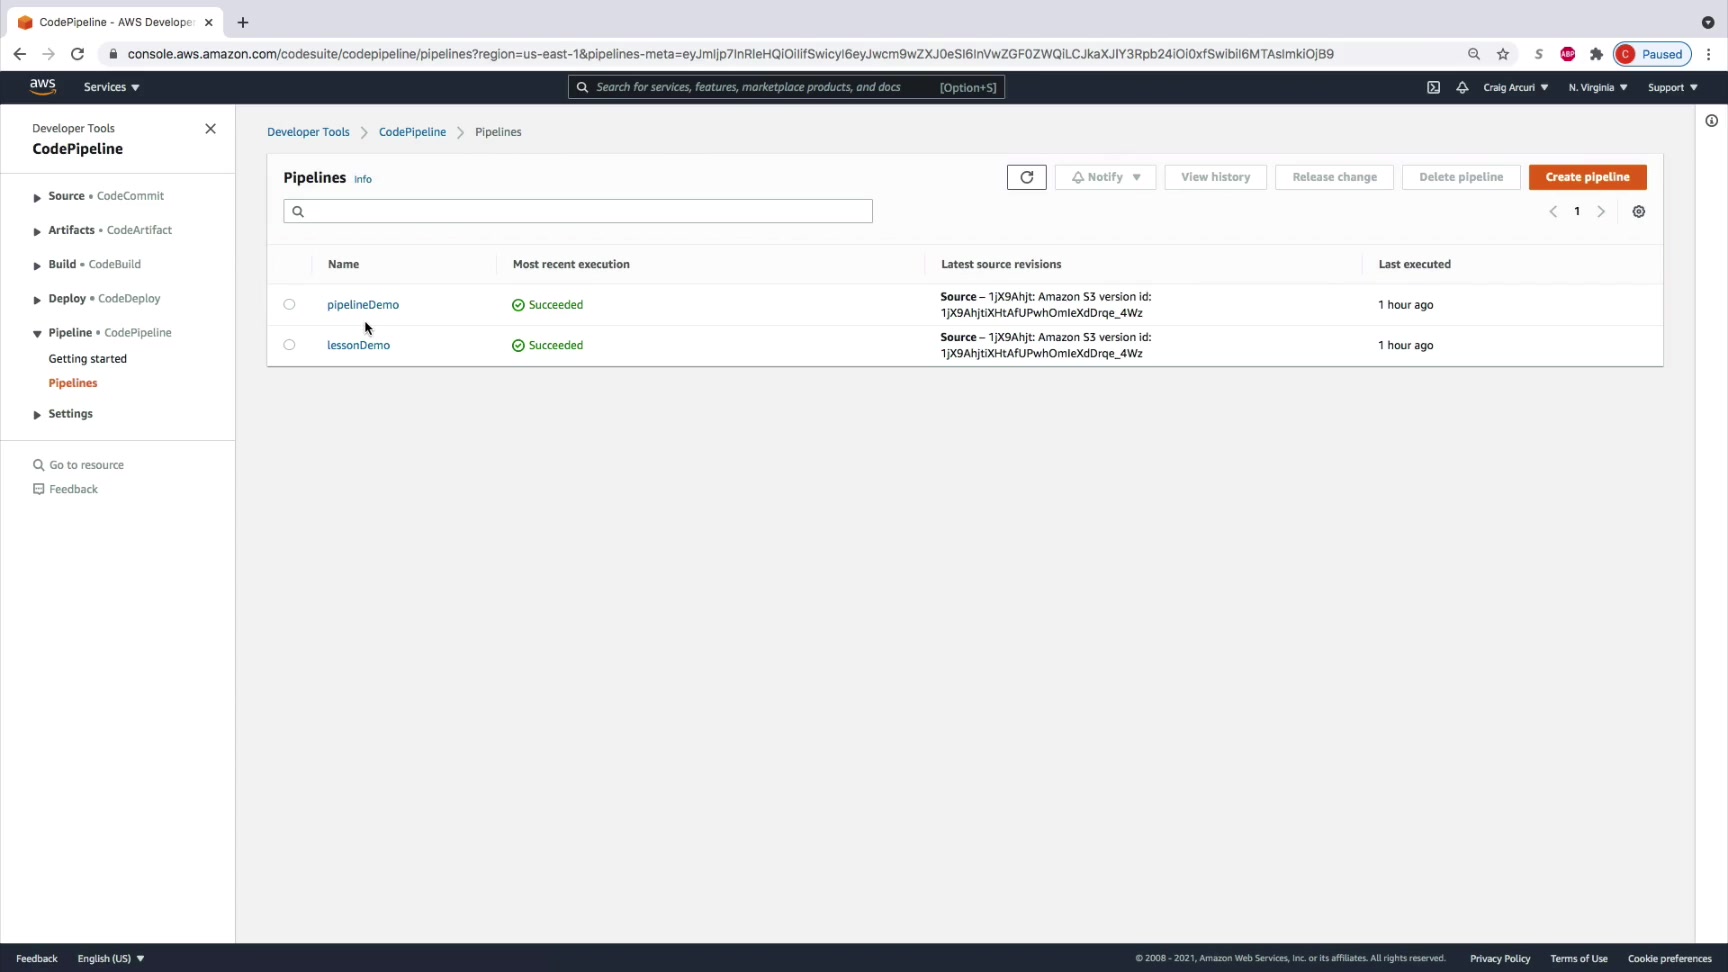Image resolution: width=1728 pixels, height=972 pixels.
Task: Open the notifications bell icon
Action: [x=1462, y=87]
